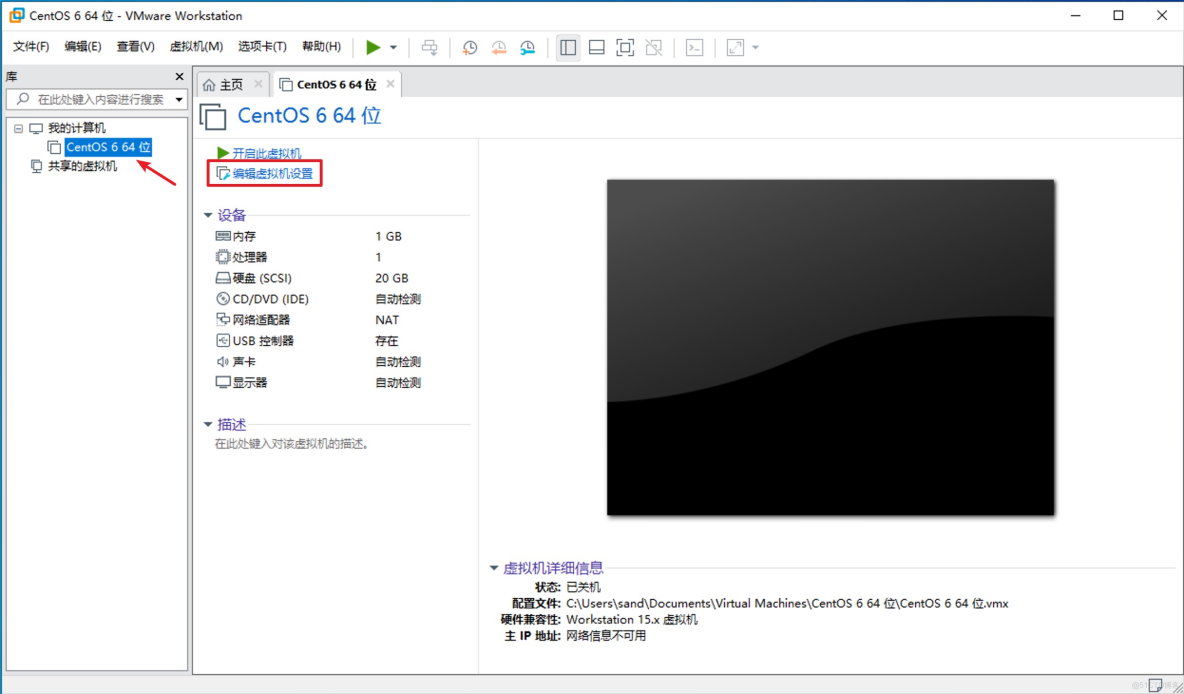The image size is (1184, 694).
Task: Click the 已关机 status text
Action: (584, 587)
